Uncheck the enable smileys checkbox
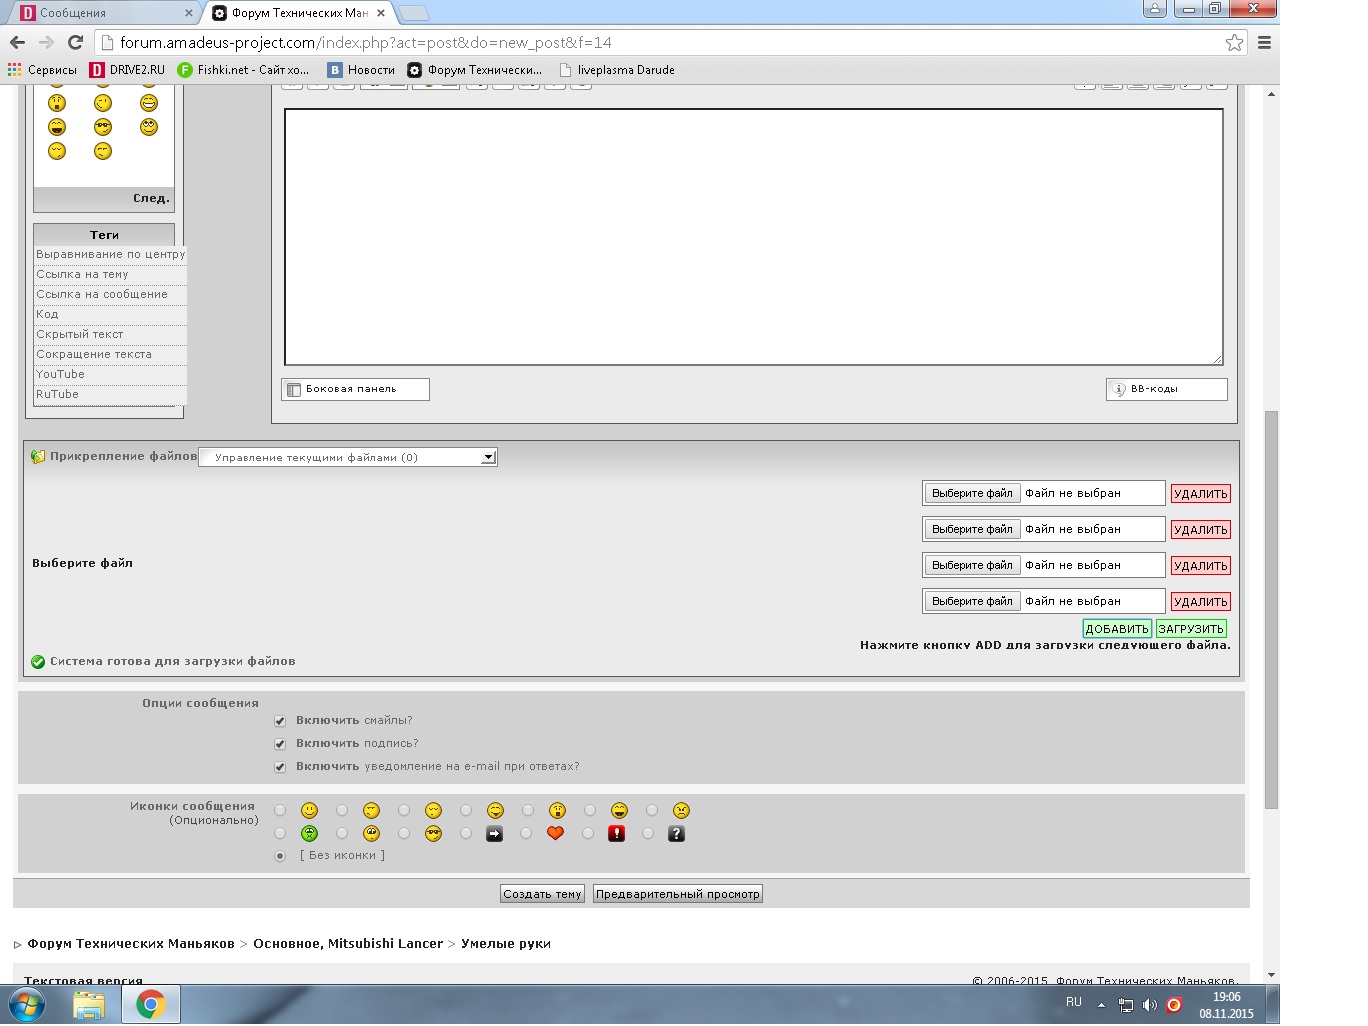1368x1026 pixels. click(x=280, y=721)
